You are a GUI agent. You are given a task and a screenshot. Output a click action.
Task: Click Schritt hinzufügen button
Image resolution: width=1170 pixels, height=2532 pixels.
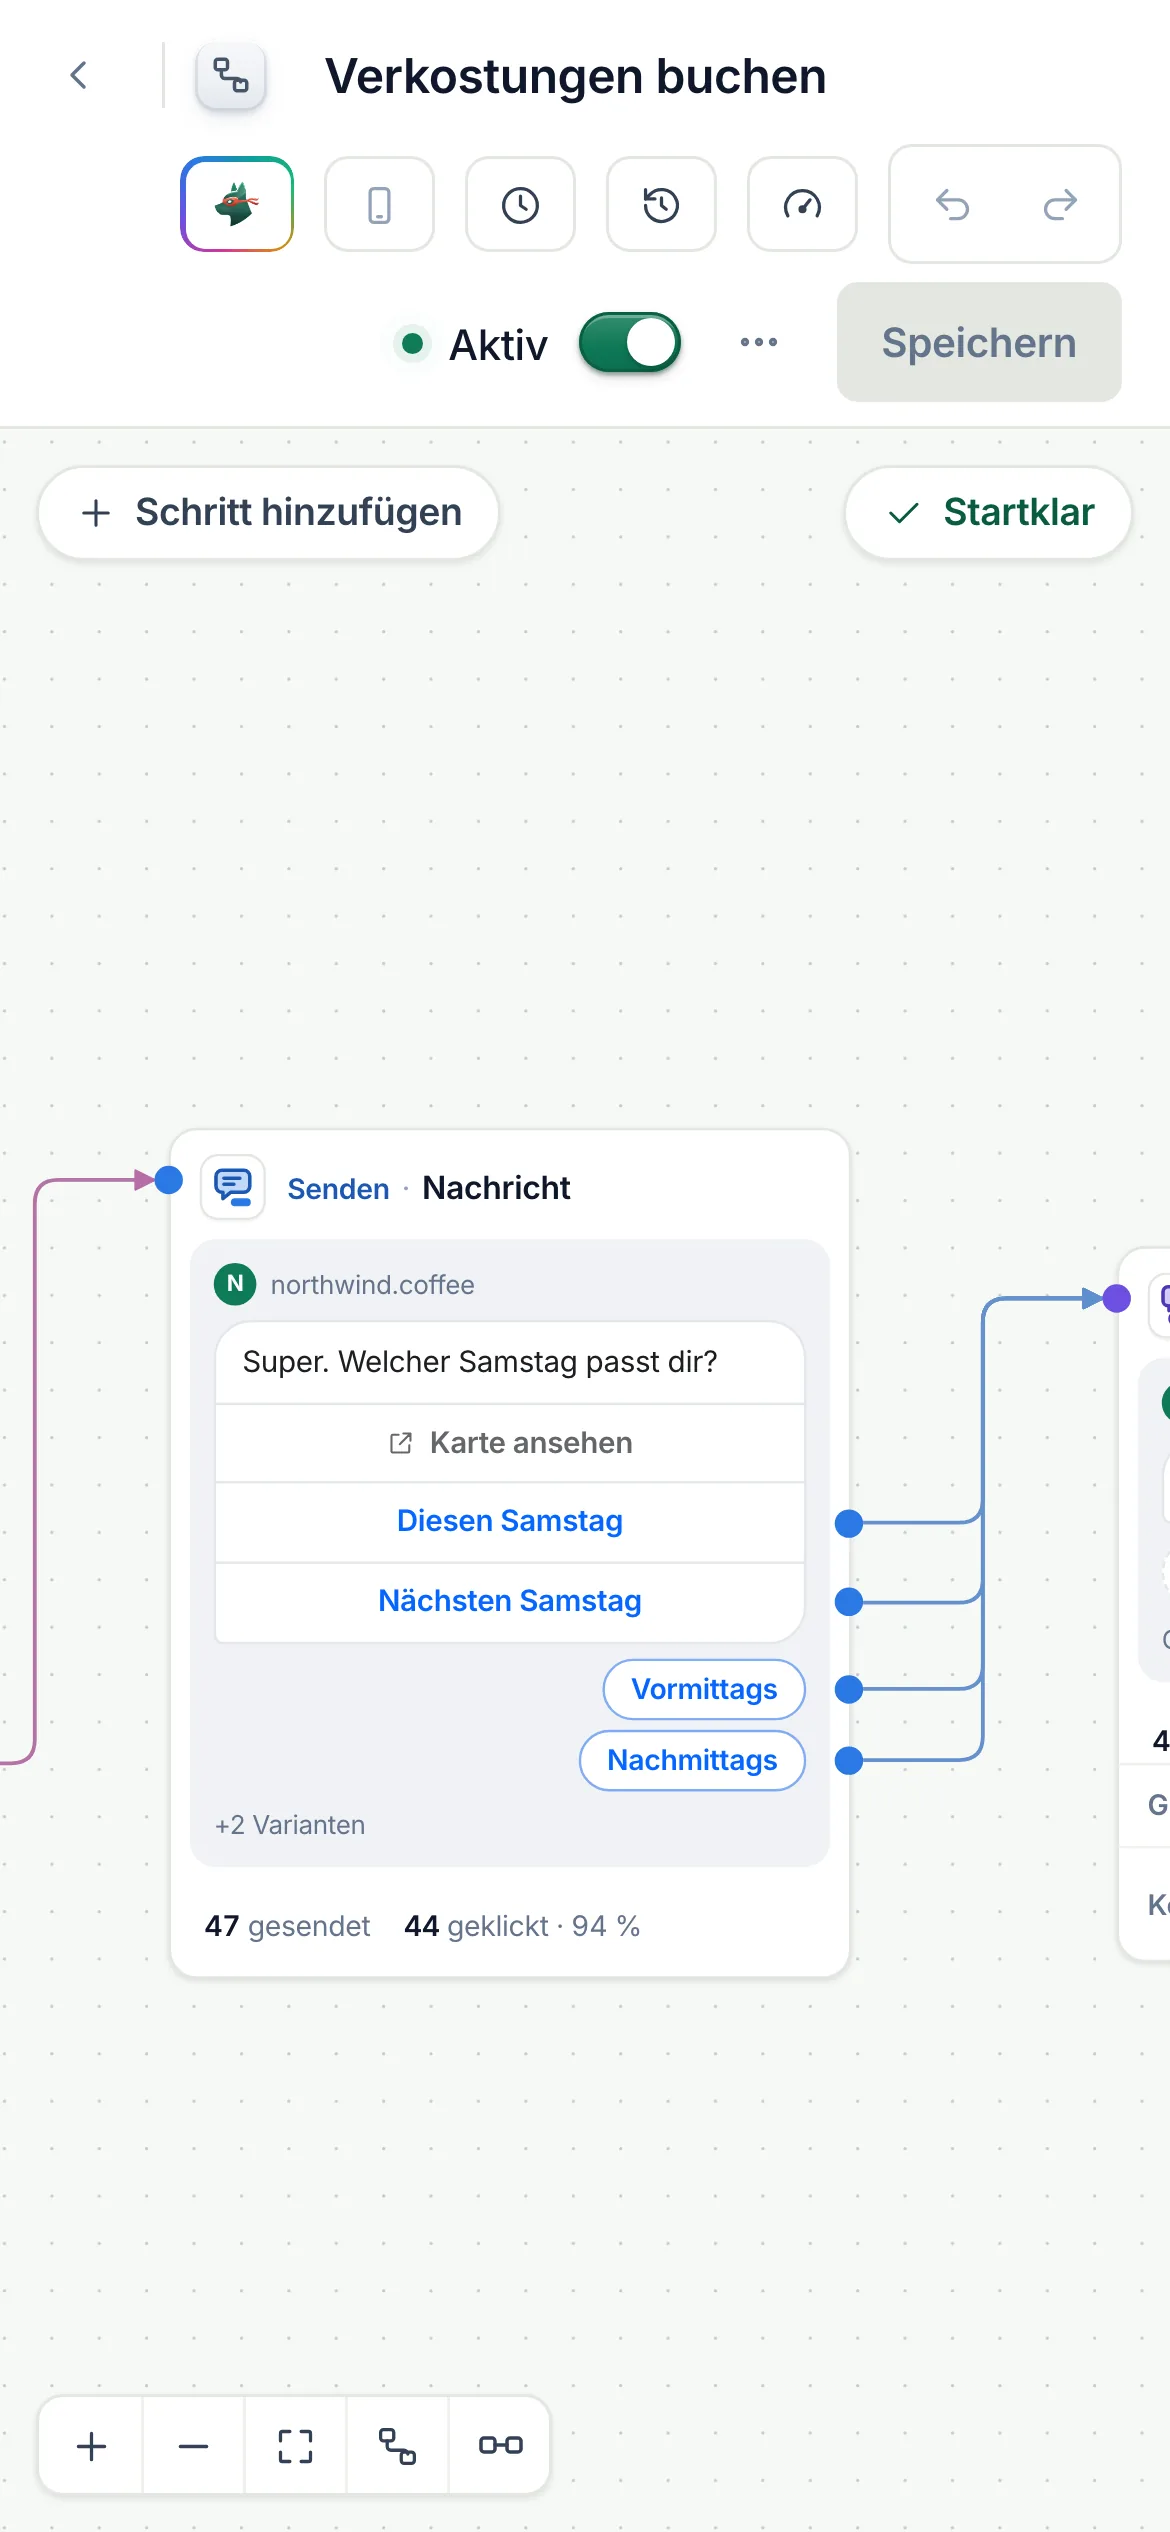click(x=268, y=512)
